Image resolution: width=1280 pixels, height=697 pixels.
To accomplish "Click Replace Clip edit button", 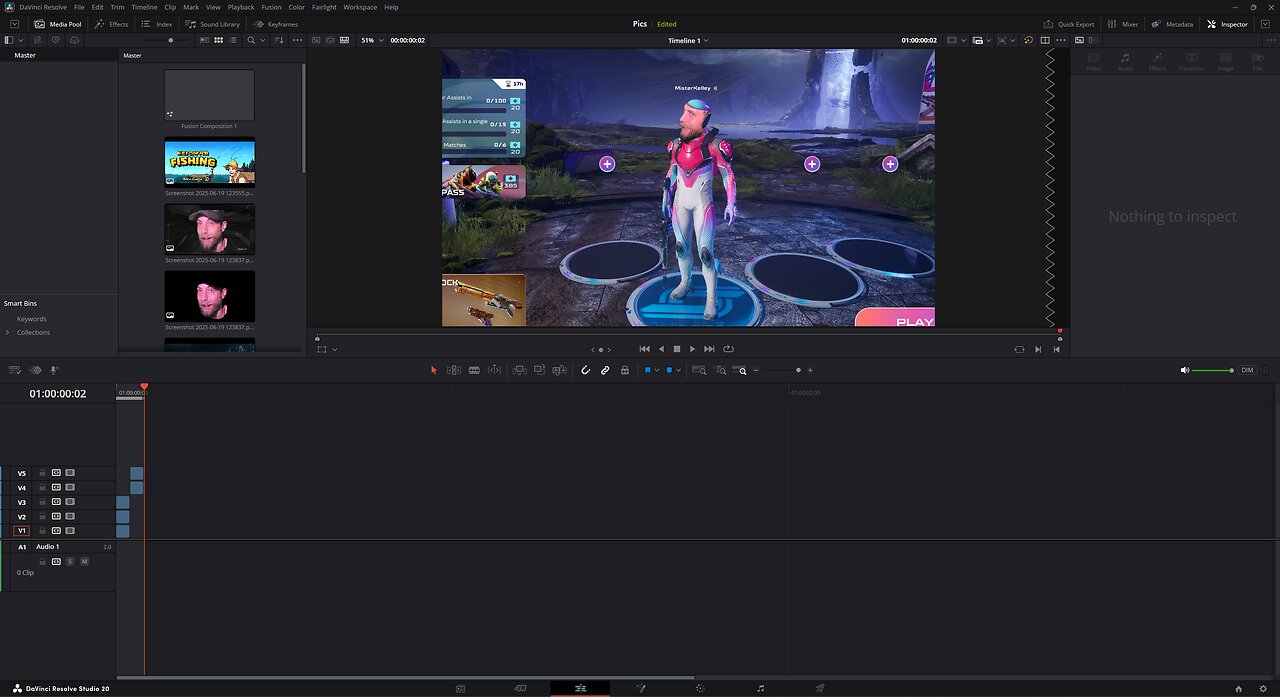I will (558, 370).
